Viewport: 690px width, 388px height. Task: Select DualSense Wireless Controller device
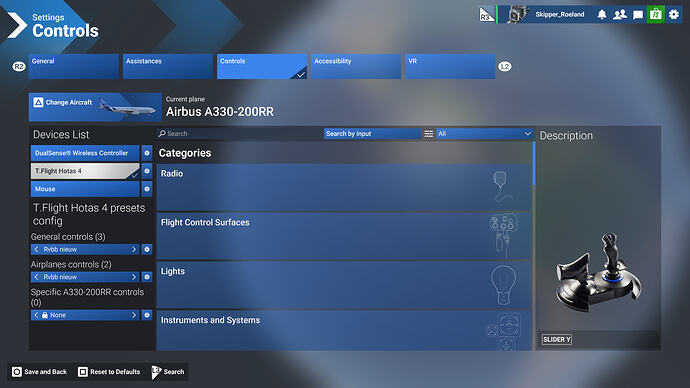(x=85, y=153)
